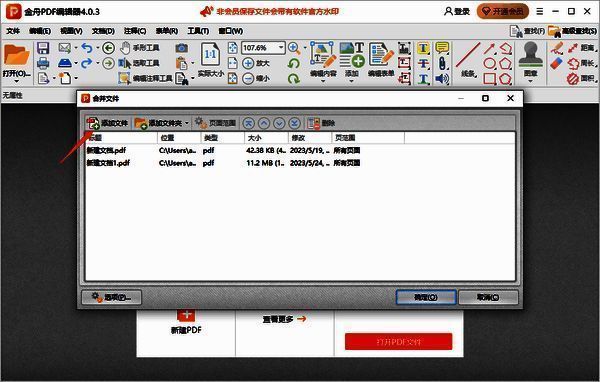Open the 工具(T) menu
The height and width of the screenshot is (382, 600).
point(198,31)
